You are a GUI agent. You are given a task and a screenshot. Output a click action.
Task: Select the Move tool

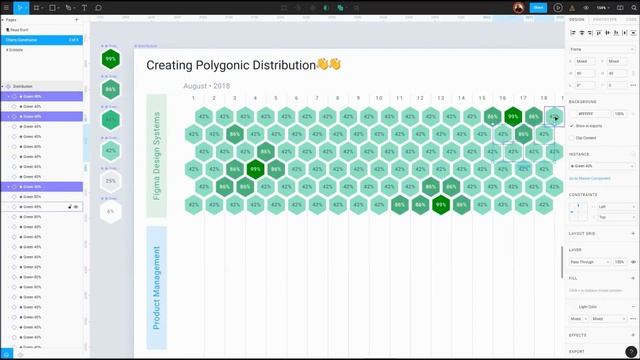pos(19,7)
